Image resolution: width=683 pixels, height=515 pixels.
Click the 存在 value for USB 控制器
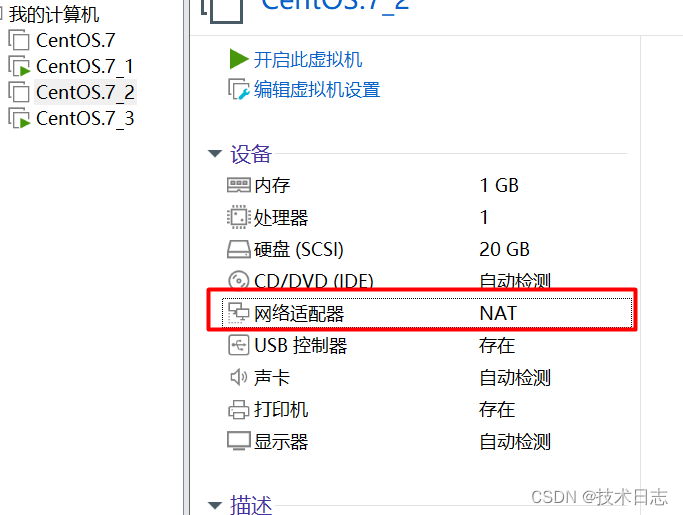click(x=497, y=346)
